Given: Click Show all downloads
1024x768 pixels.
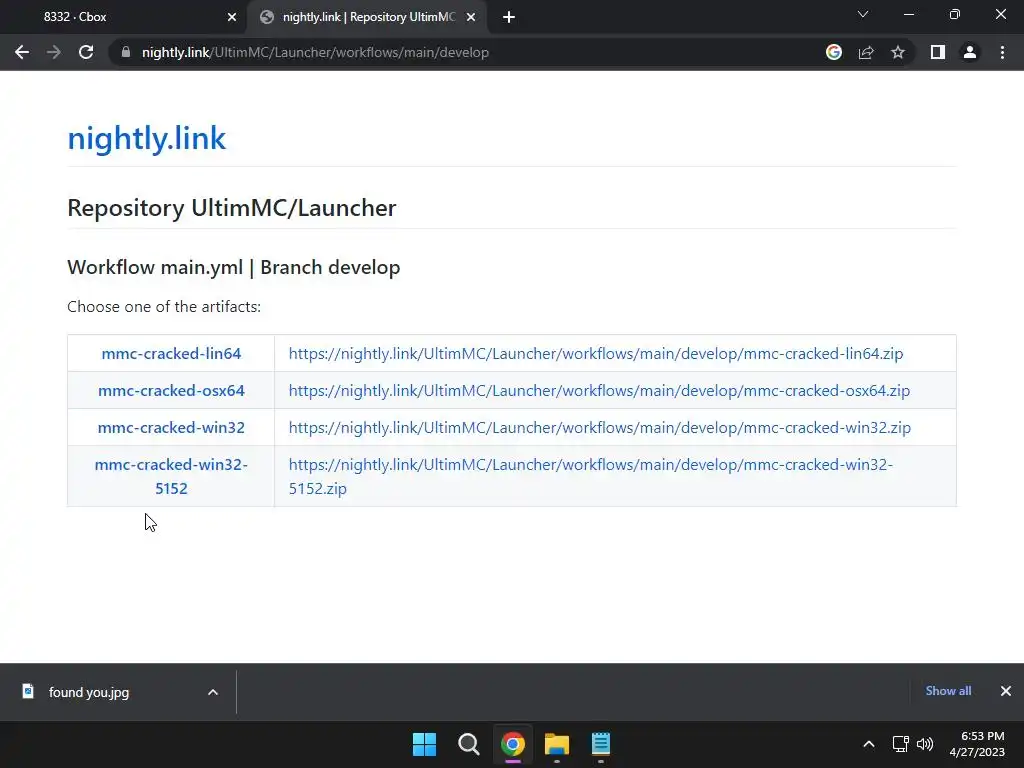Looking at the screenshot, I should point(948,691).
